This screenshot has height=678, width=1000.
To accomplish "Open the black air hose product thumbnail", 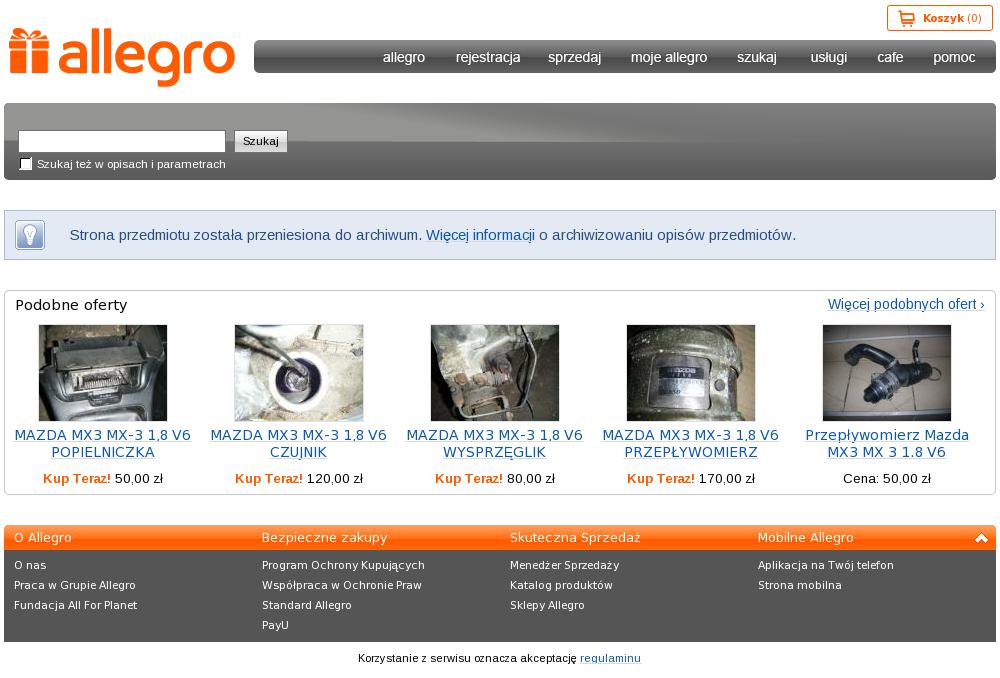I will (886, 372).
